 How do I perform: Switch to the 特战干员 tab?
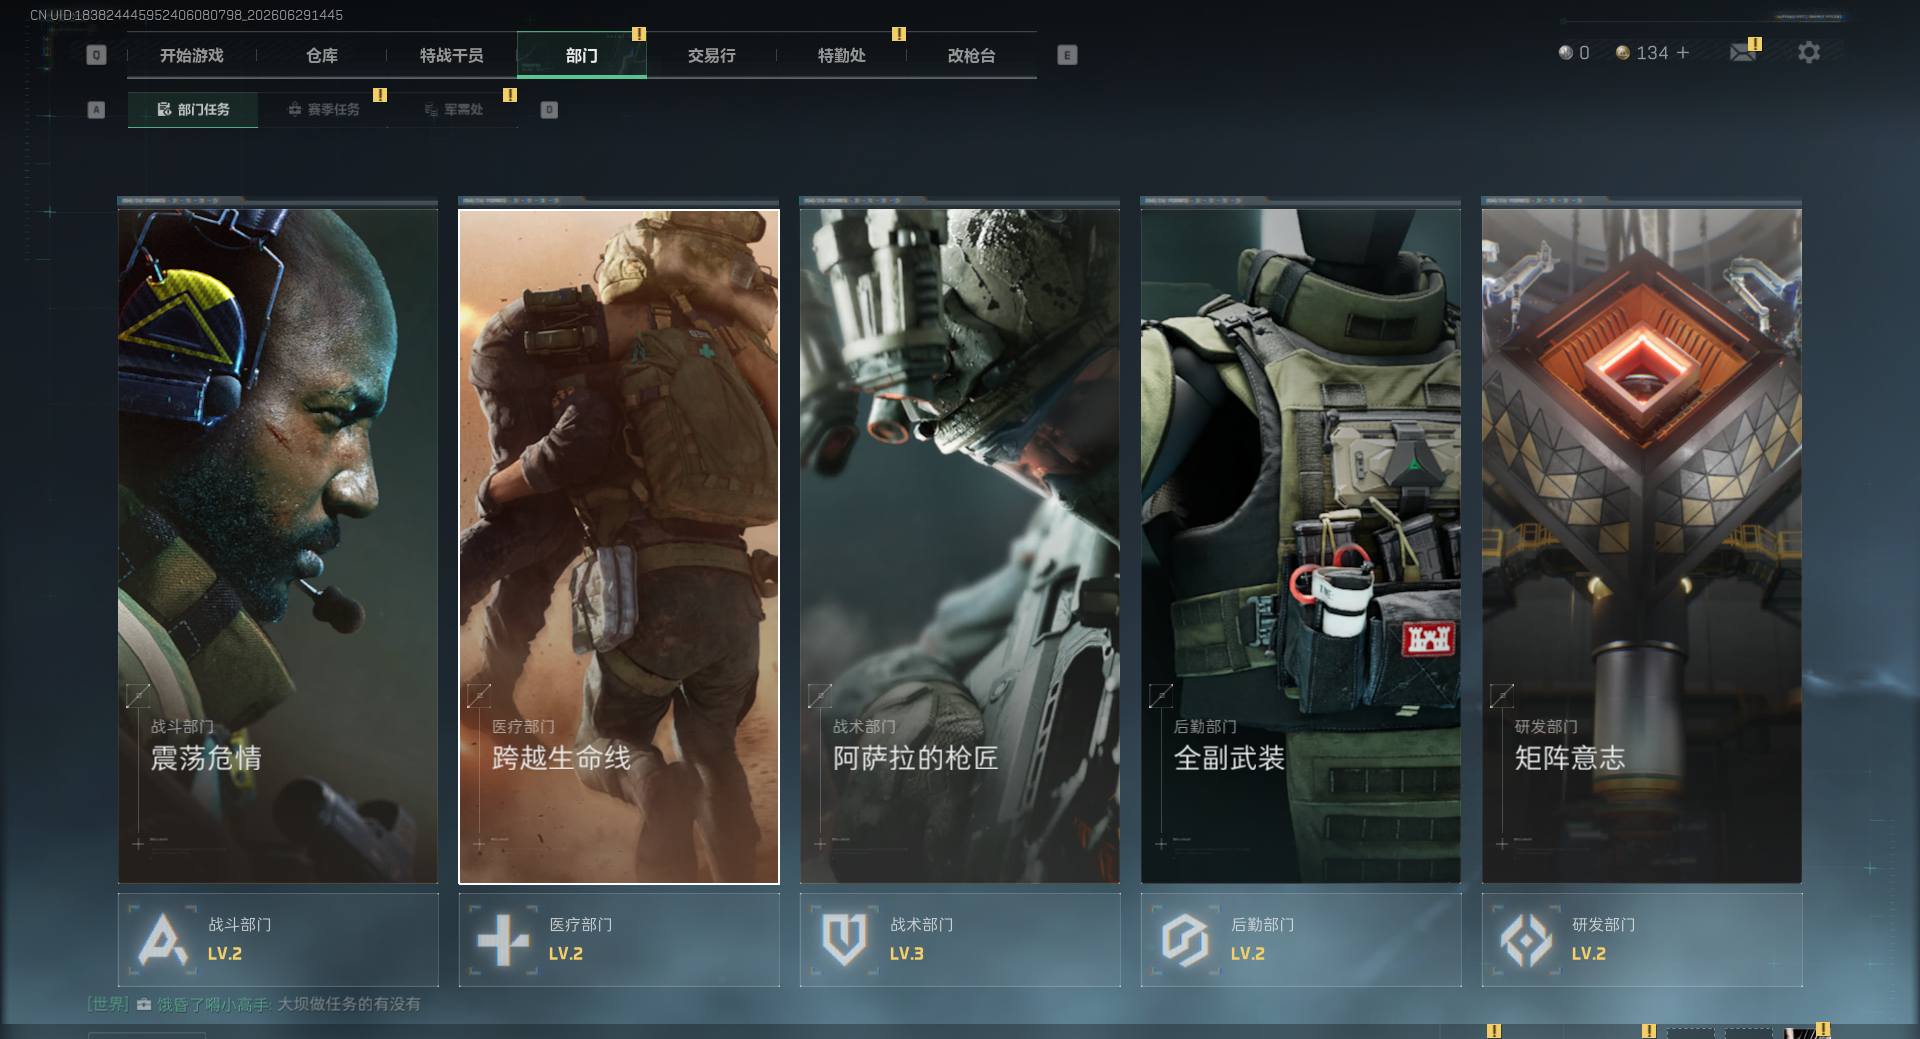pos(452,55)
